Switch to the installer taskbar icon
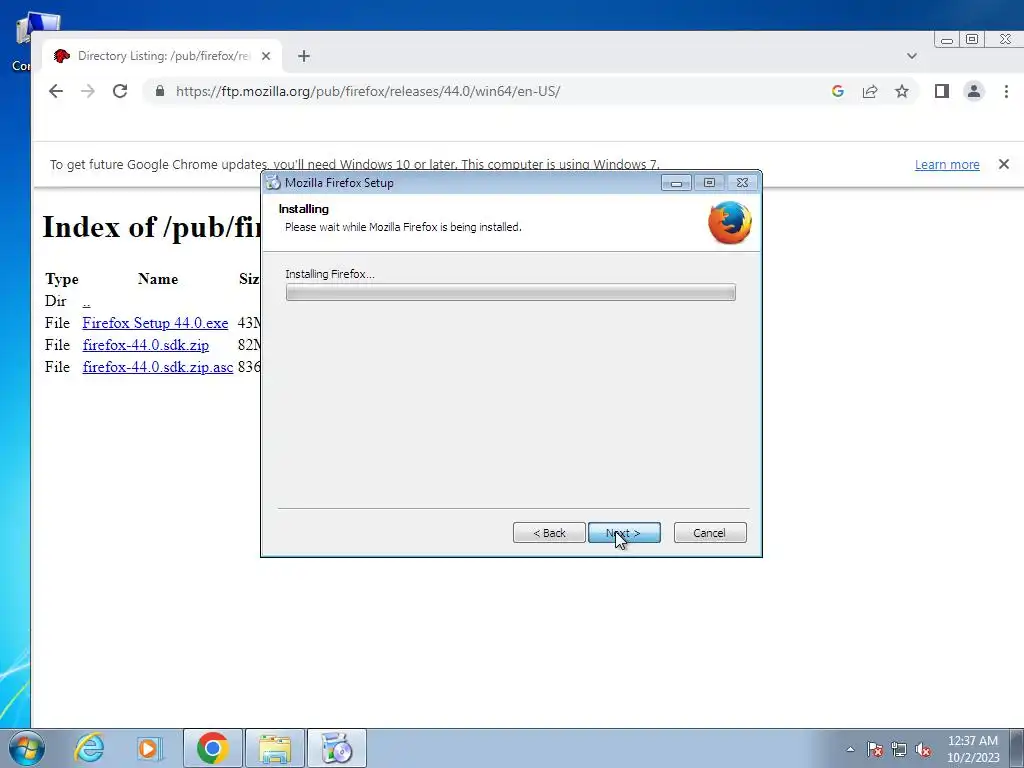 point(337,748)
